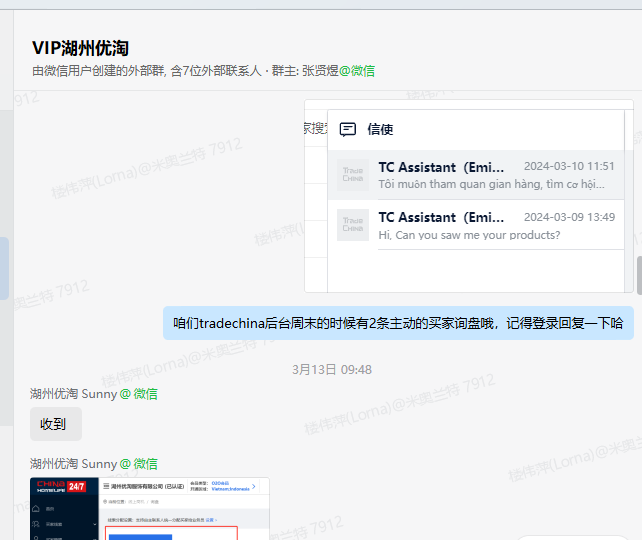
Task: Click the 'Tôi muôn tham quan gian hàng' text
Action: [x=491, y=184]
